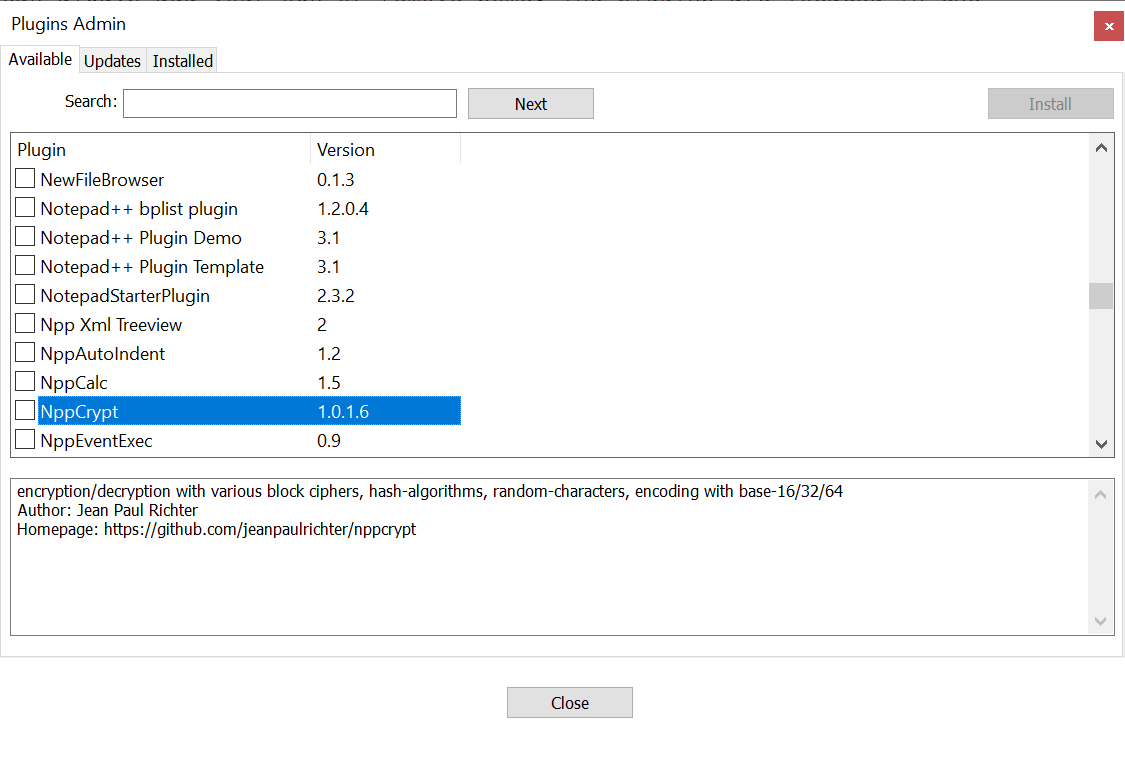Select the NppAutoIndent plugin row
Image resolution: width=1125 pixels, height=758 pixels.
click(102, 354)
